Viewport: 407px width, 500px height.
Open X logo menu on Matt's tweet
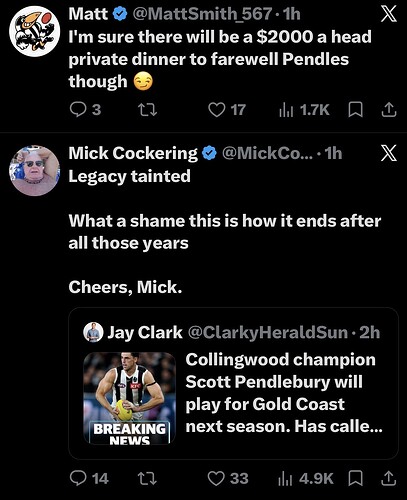point(389,14)
